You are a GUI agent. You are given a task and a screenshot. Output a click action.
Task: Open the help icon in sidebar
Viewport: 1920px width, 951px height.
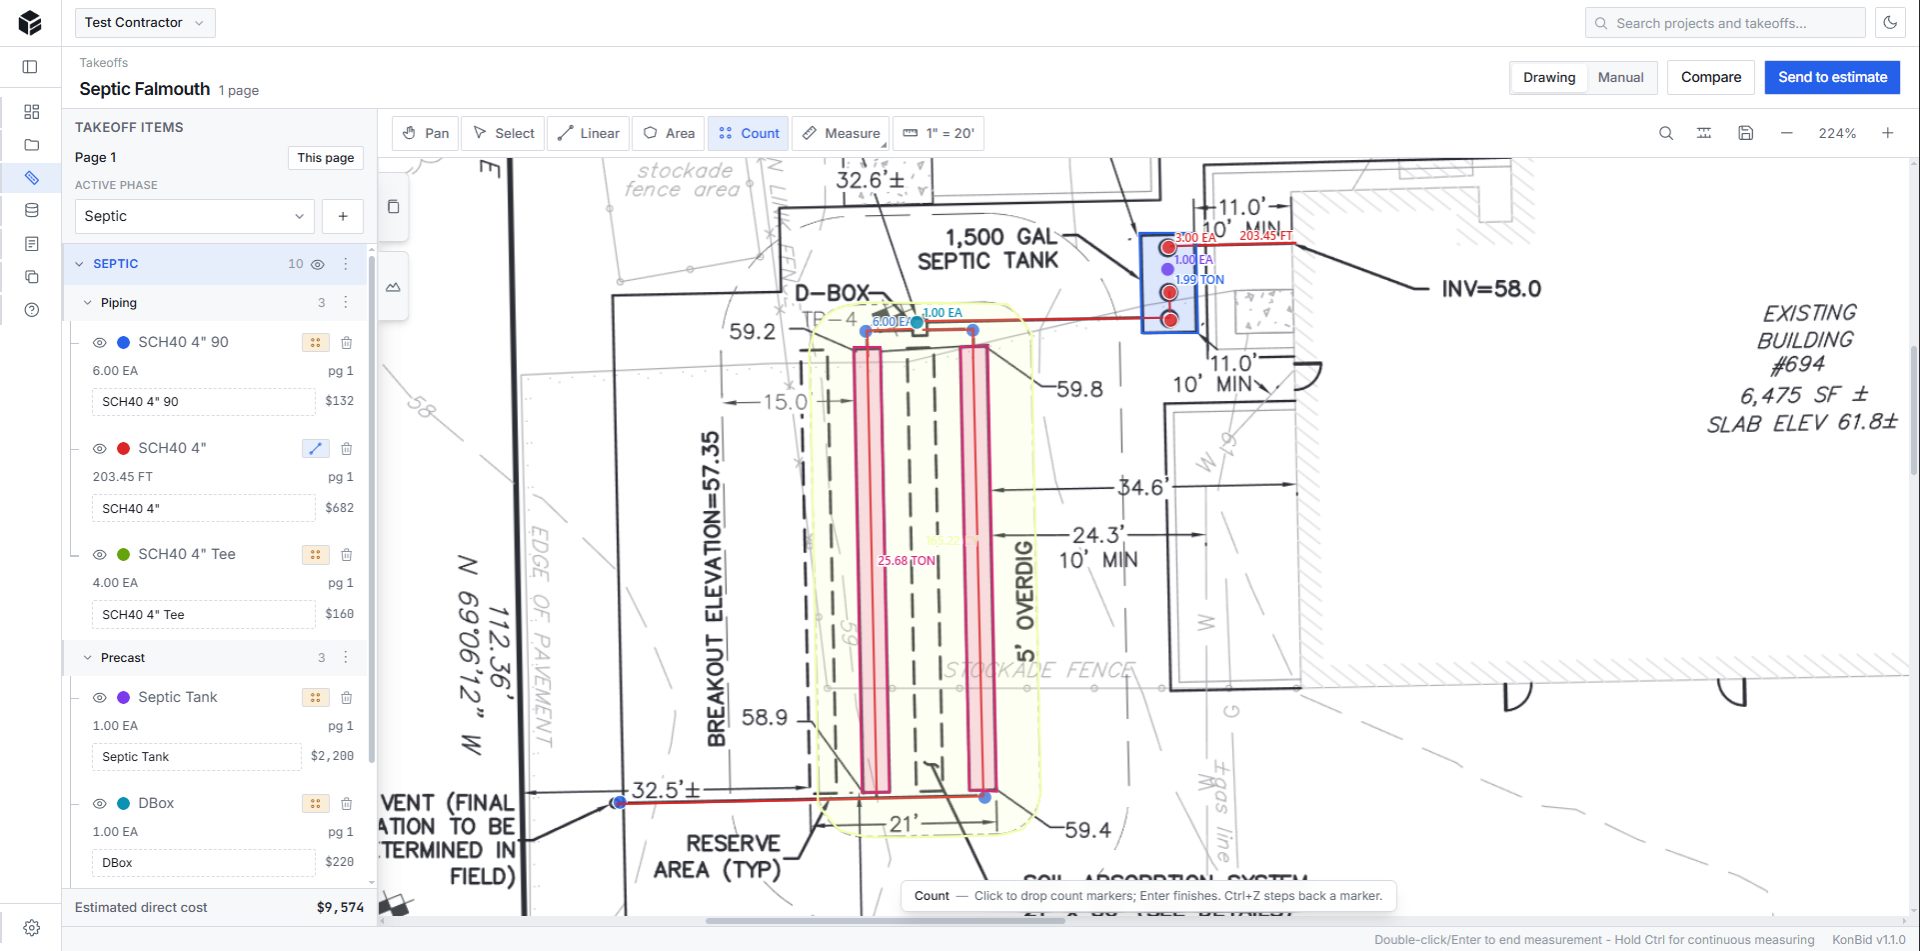(x=31, y=310)
